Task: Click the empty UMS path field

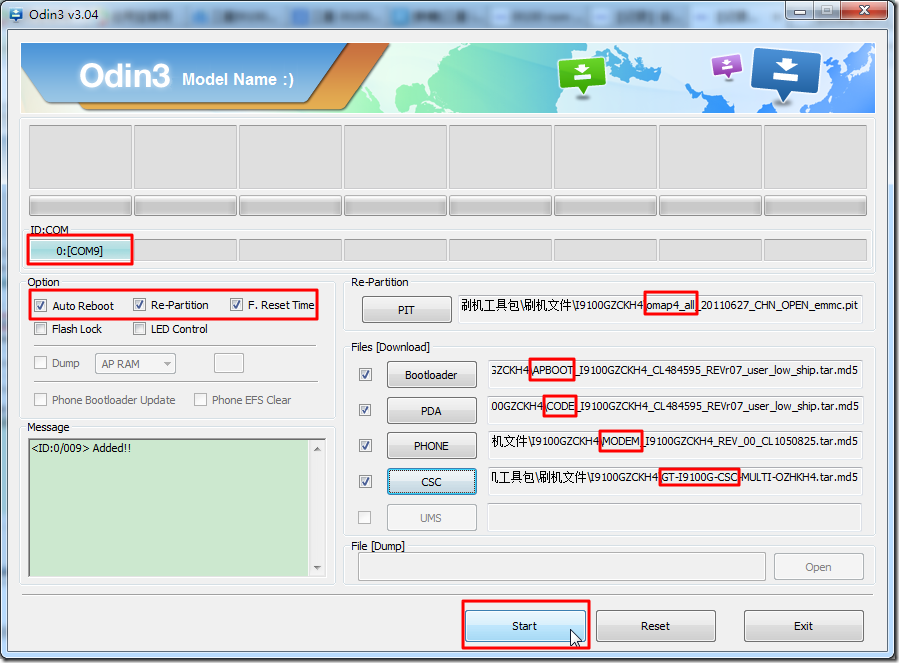Action: click(x=675, y=517)
